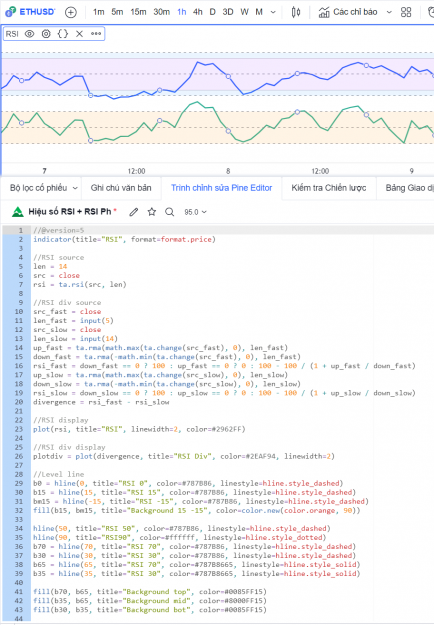Viewport: 434px width, 625px height.
Task: Expand the timeframe list dropdown arrow
Action: point(273,12)
